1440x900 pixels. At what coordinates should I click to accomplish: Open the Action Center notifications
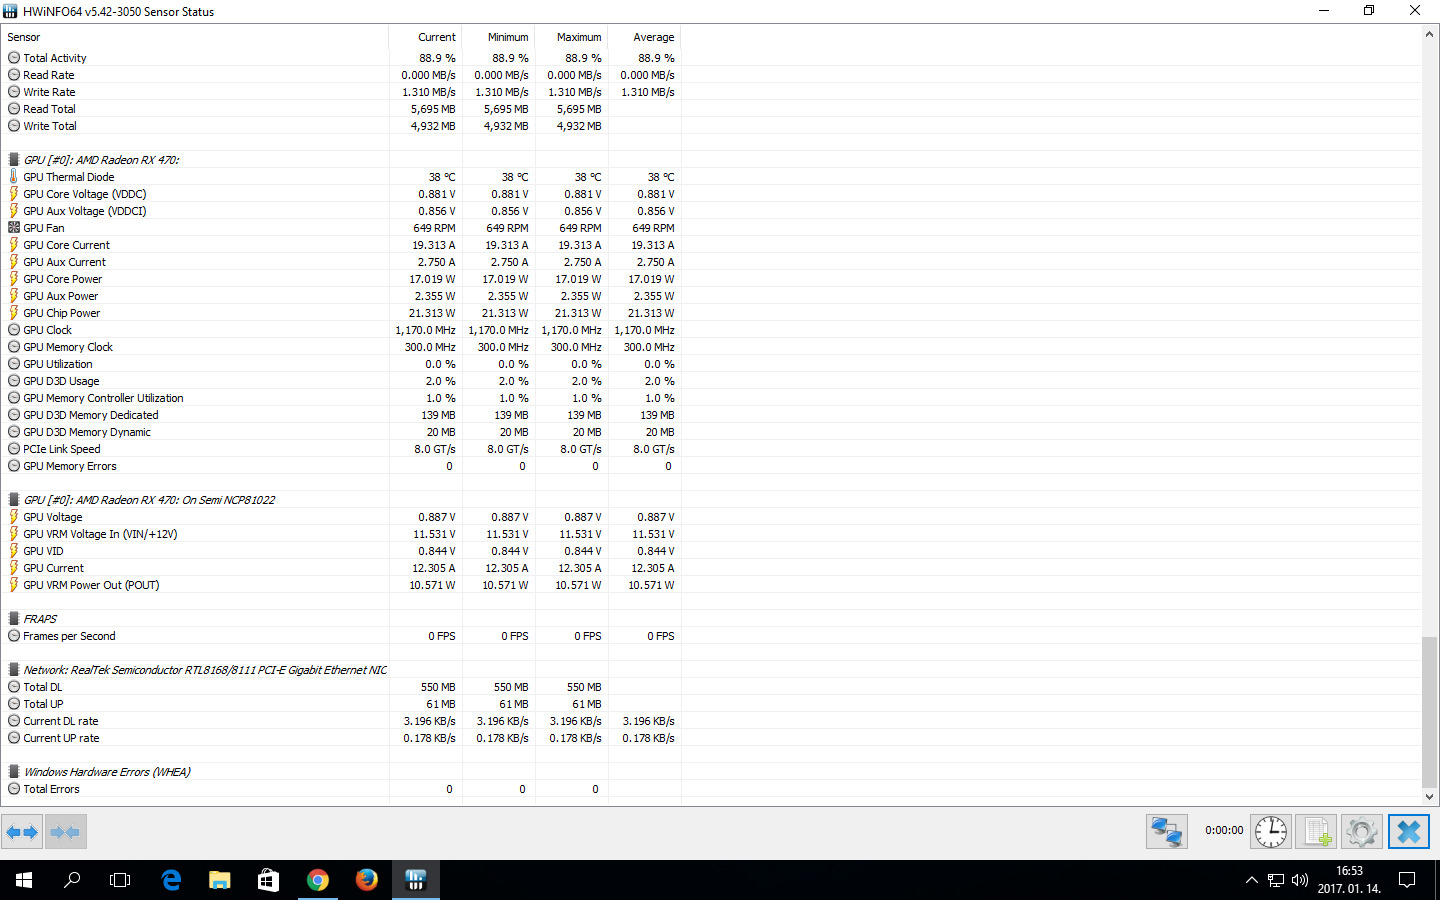1407,880
